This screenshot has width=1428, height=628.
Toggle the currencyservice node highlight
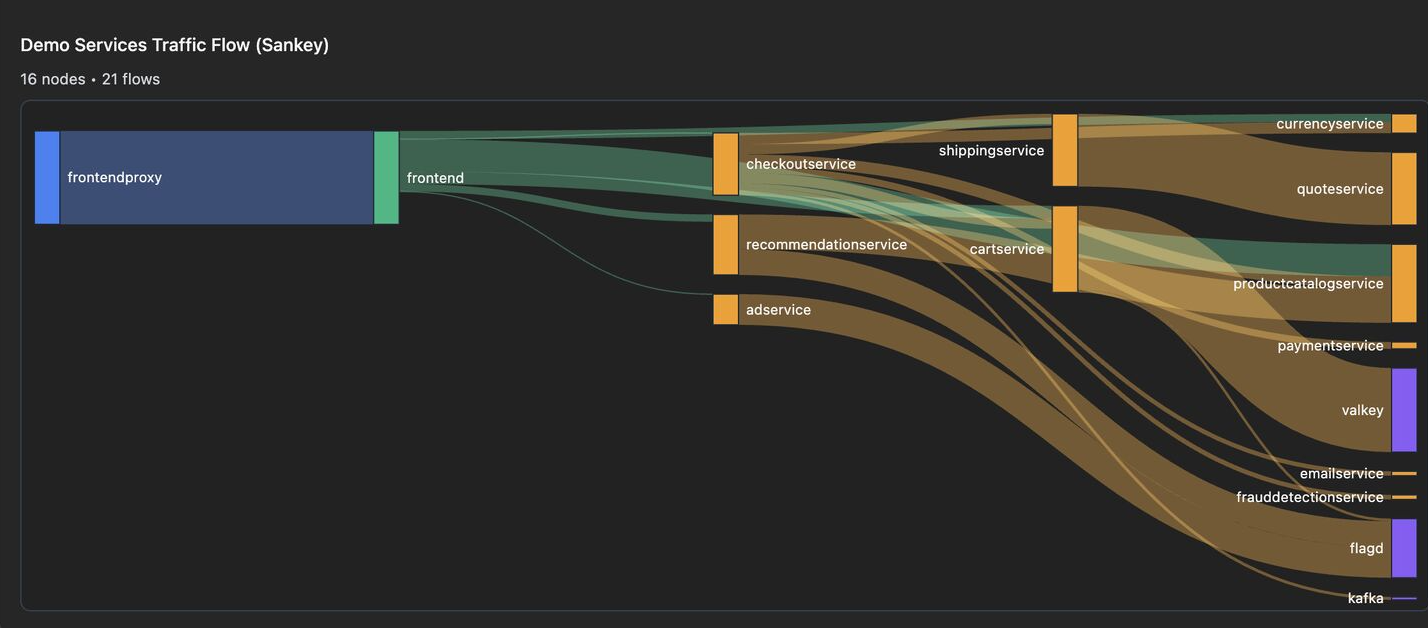tap(1405, 122)
